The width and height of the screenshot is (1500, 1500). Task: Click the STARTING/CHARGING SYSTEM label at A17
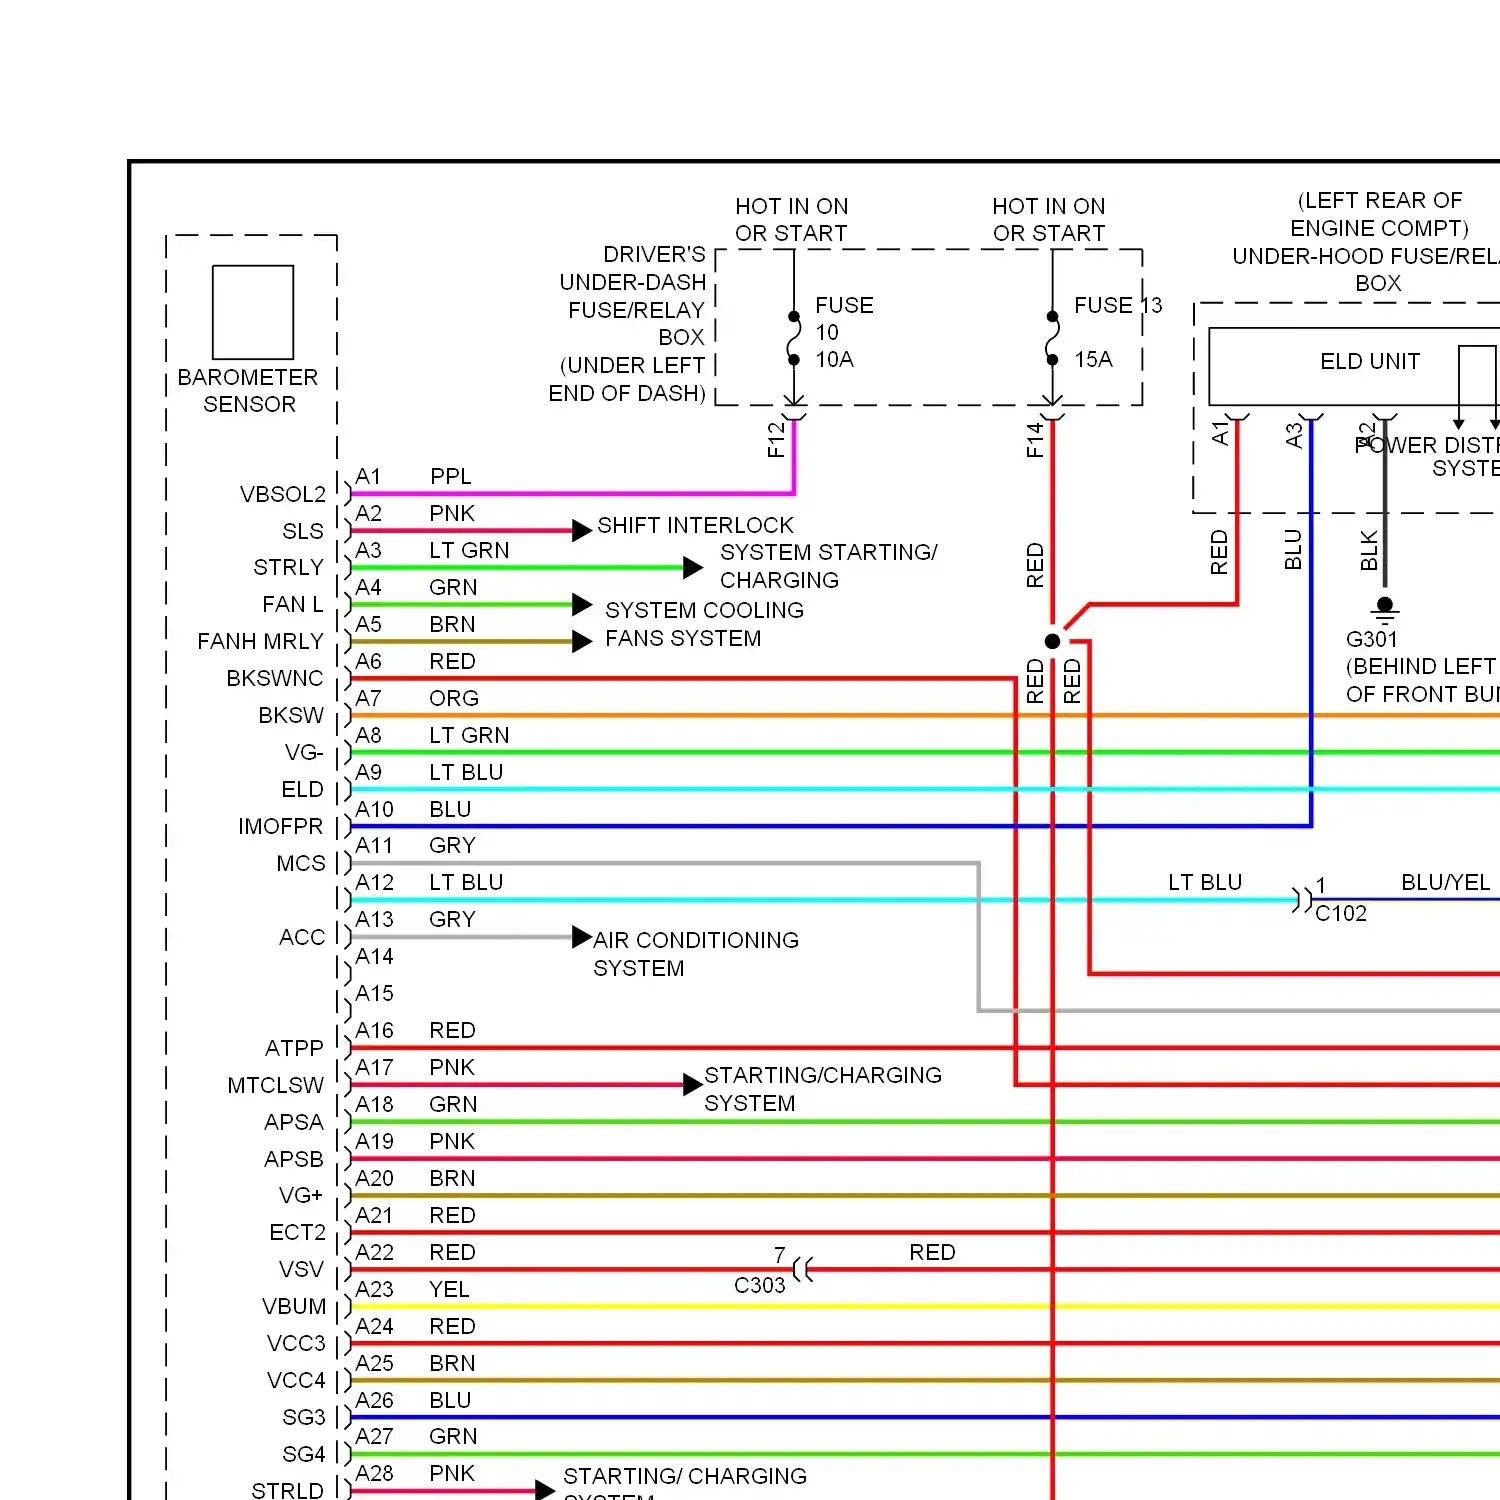(823, 1089)
